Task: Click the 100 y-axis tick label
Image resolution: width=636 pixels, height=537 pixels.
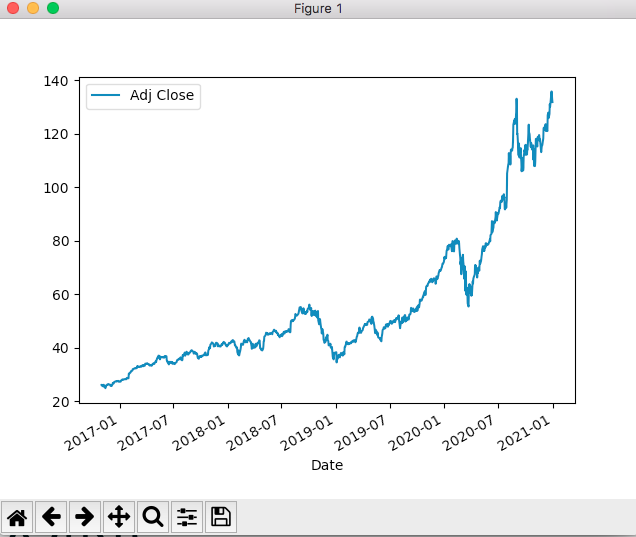Action: click(x=56, y=188)
